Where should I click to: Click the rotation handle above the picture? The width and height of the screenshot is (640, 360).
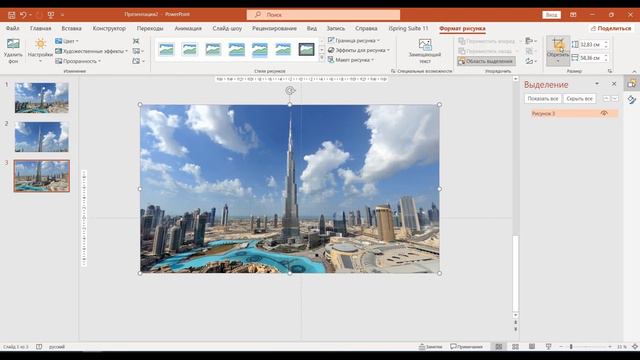tap(290, 91)
